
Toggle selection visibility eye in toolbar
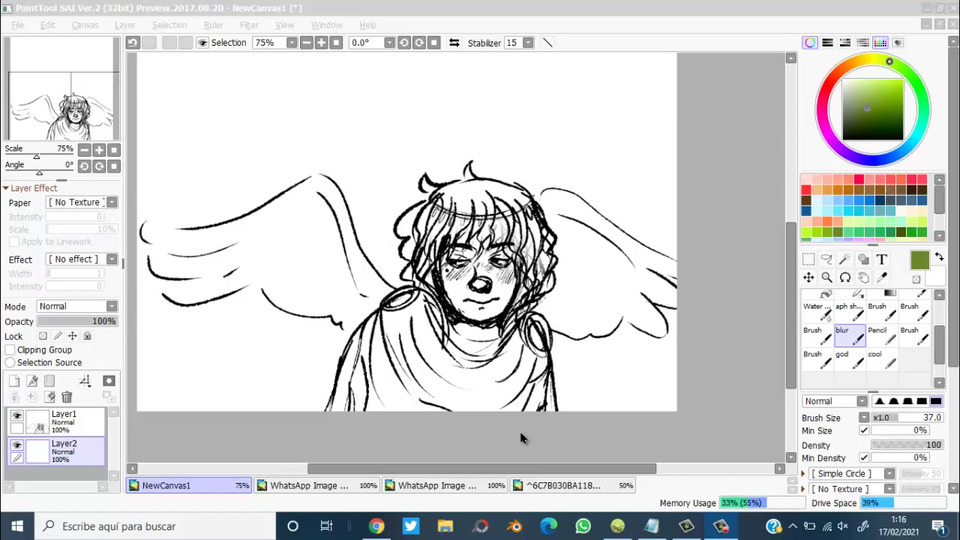[203, 43]
